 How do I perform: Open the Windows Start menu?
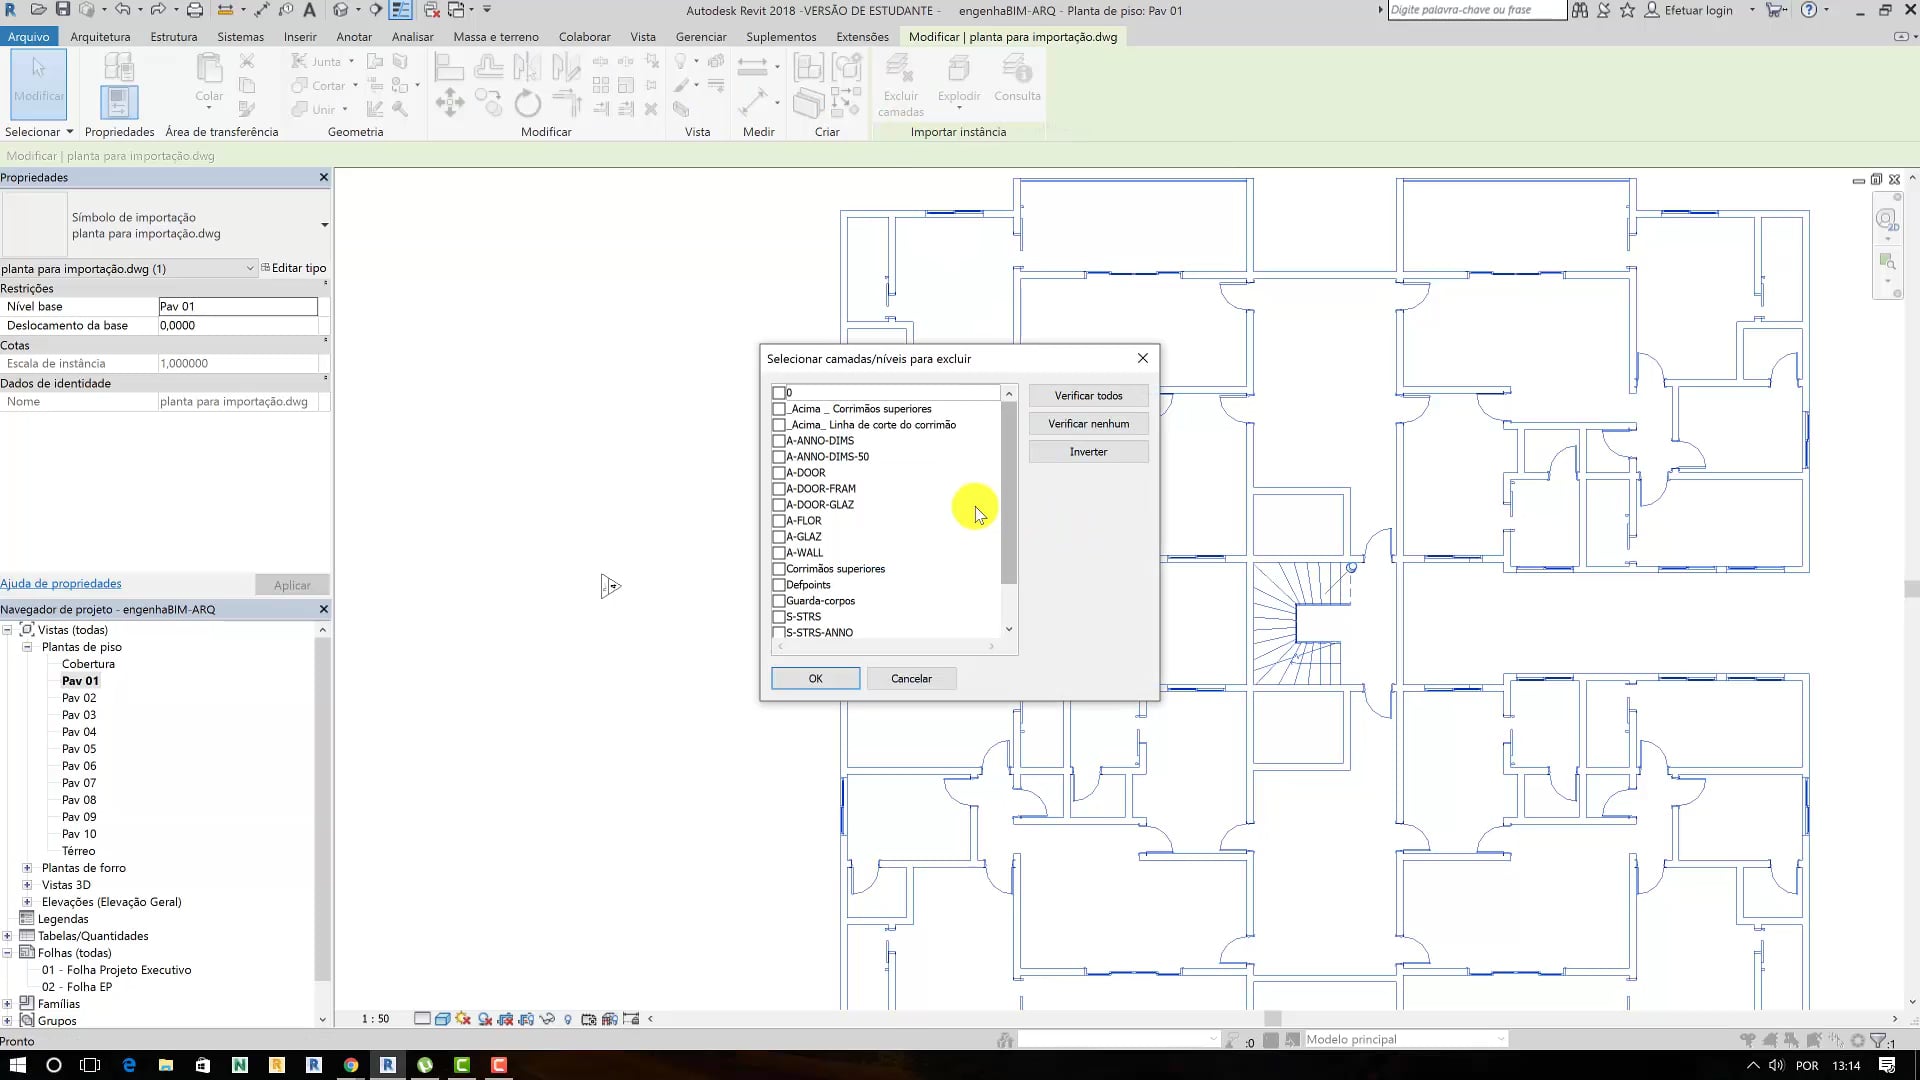tap(18, 1065)
